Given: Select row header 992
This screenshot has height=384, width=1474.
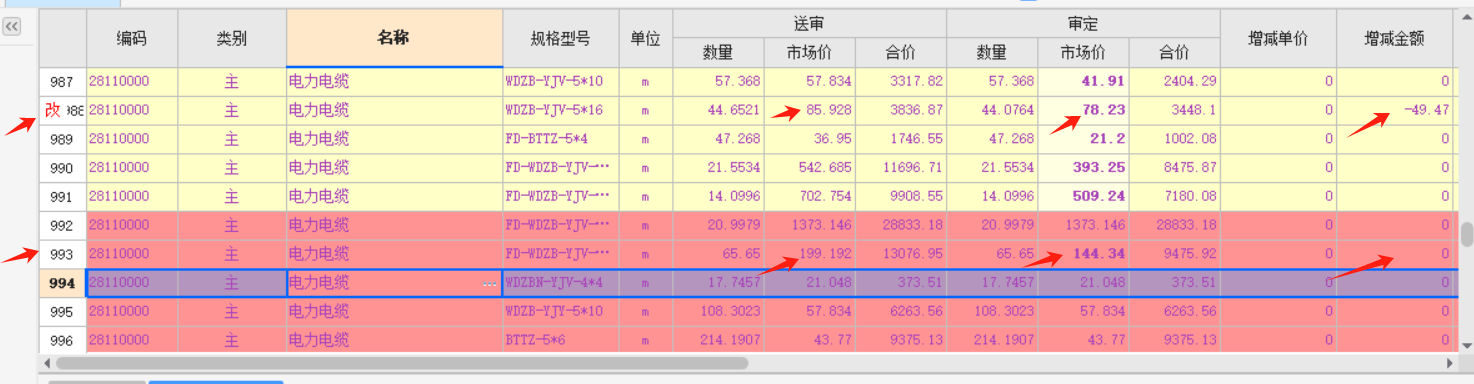Looking at the screenshot, I should click(62, 225).
